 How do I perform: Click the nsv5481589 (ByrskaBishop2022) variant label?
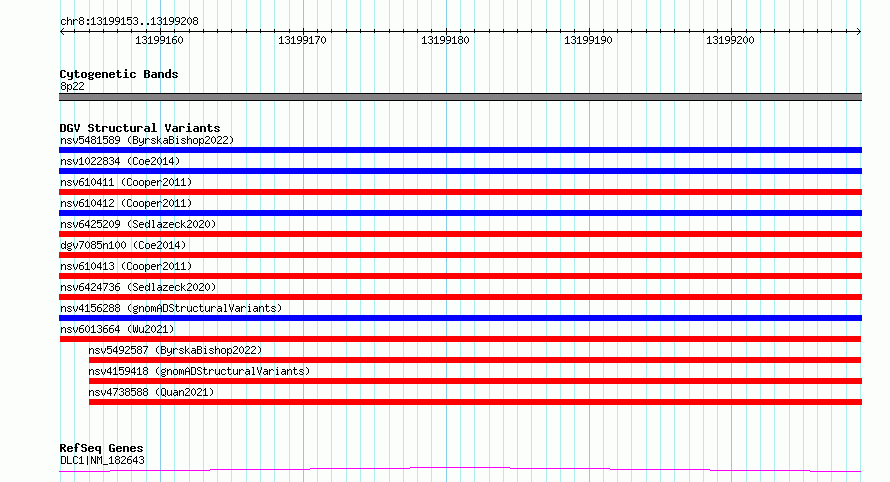(147, 140)
